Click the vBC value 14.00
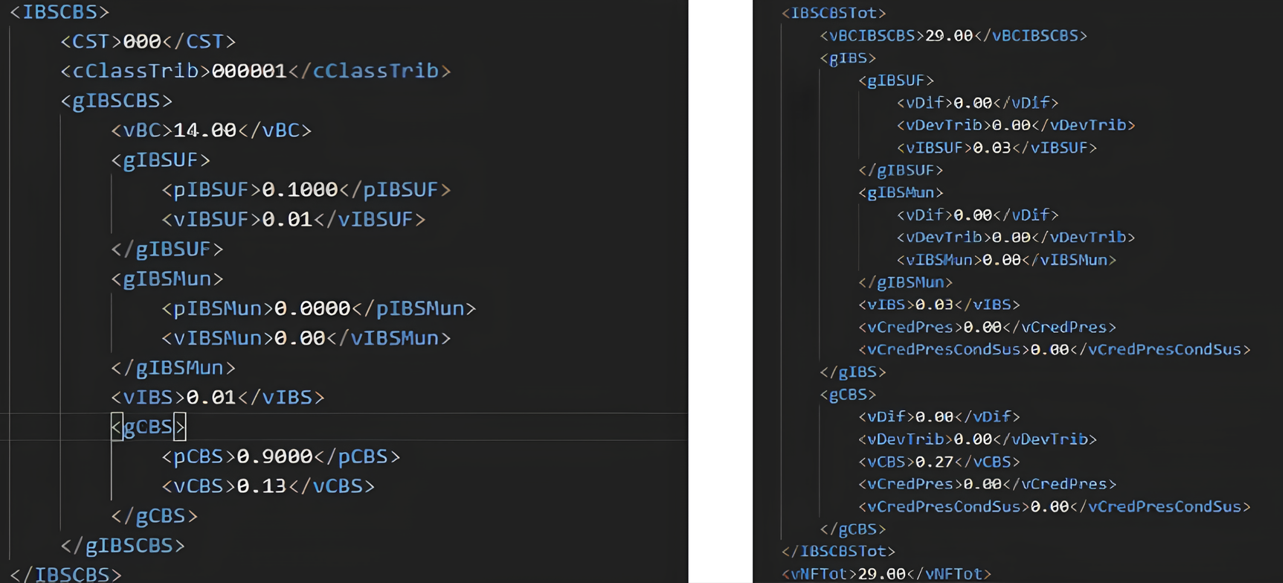 point(205,131)
